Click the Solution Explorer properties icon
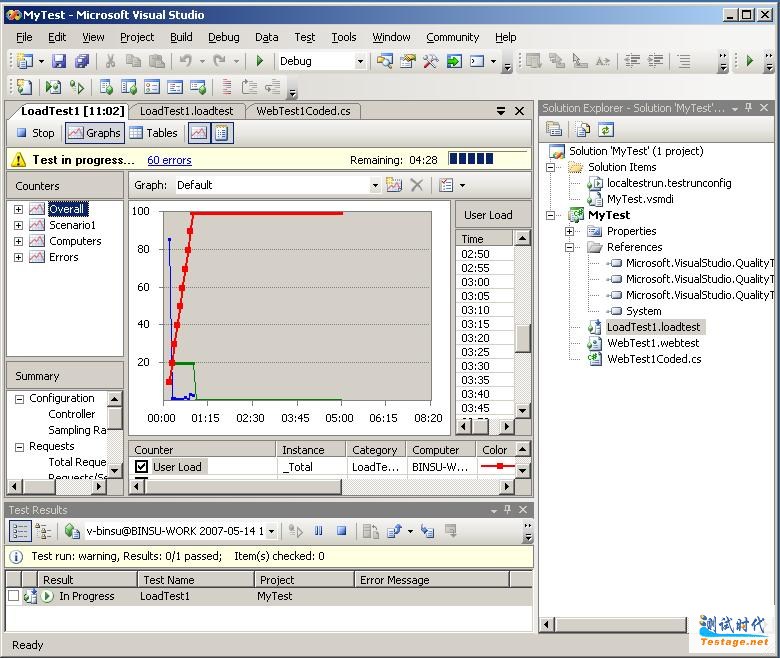Image resolution: width=780 pixels, height=658 pixels. [x=554, y=130]
